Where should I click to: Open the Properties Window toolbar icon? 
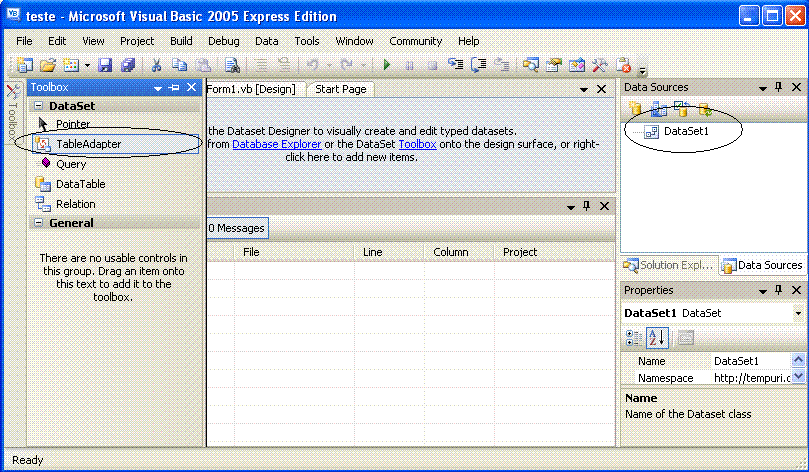pos(554,65)
